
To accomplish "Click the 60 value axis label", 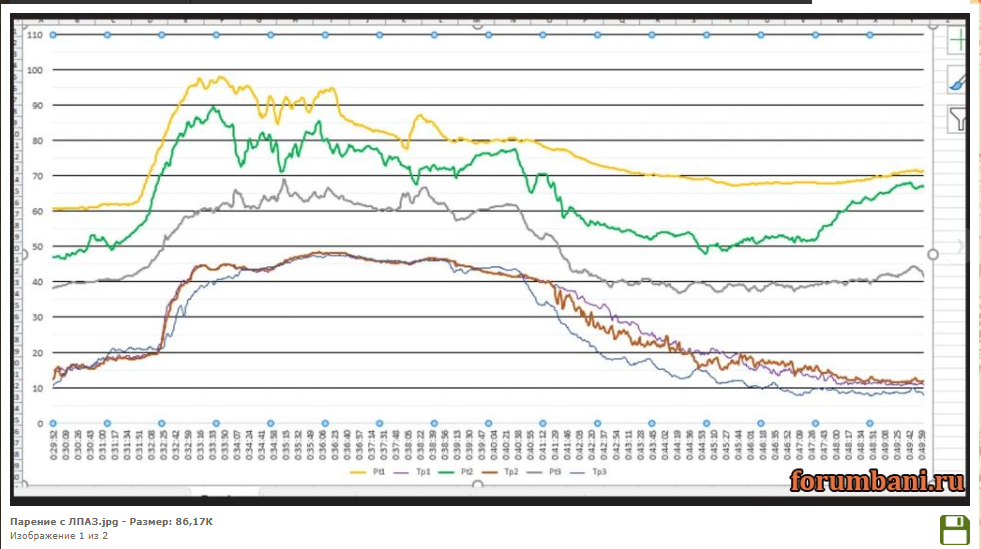I will [38, 211].
